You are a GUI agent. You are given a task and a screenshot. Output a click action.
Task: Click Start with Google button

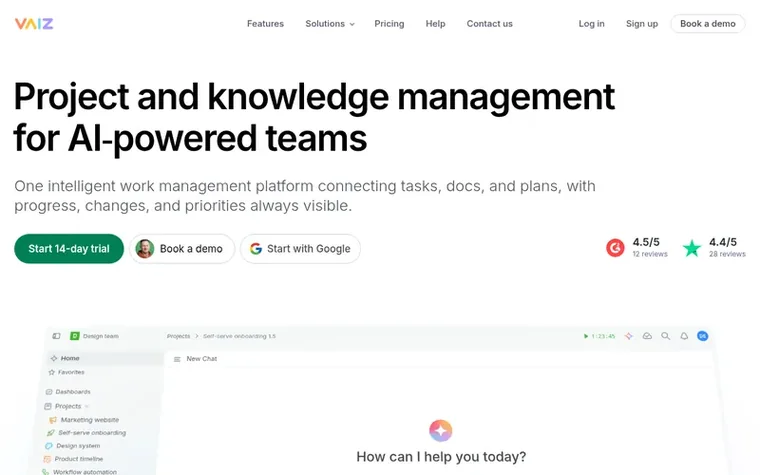(x=300, y=249)
